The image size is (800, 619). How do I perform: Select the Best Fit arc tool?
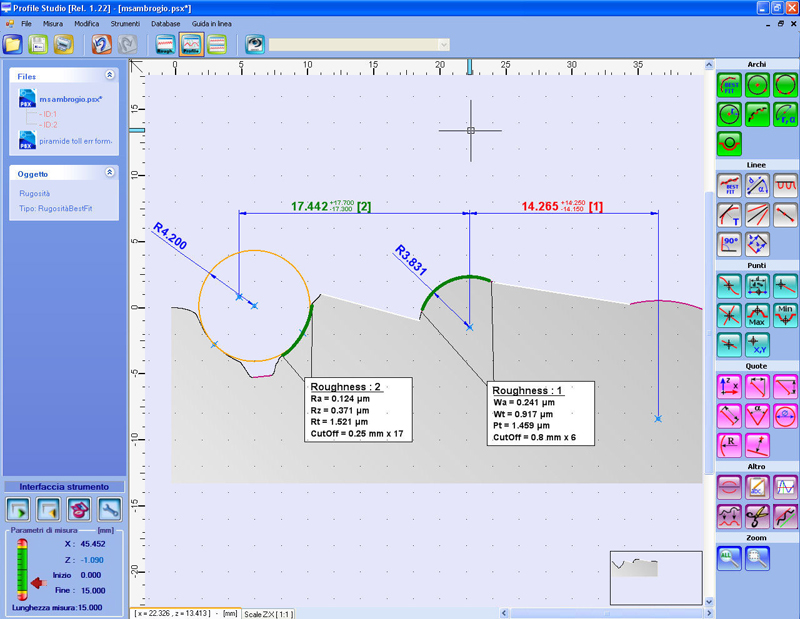(729, 86)
